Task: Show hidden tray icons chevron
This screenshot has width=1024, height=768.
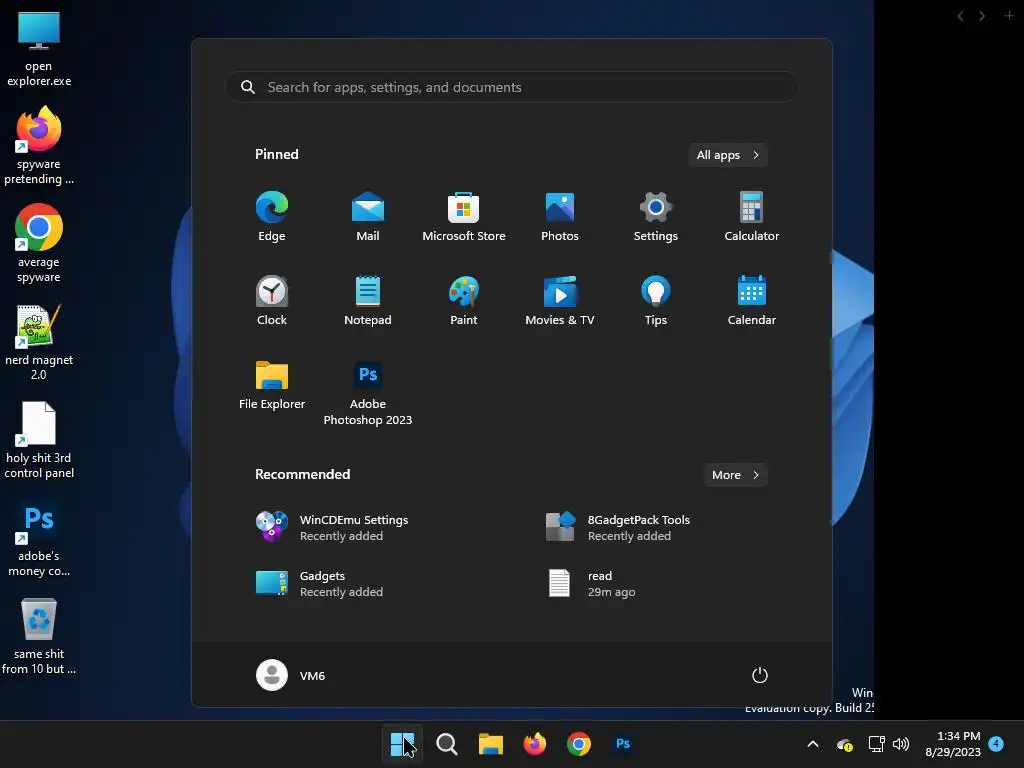Action: click(x=813, y=744)
